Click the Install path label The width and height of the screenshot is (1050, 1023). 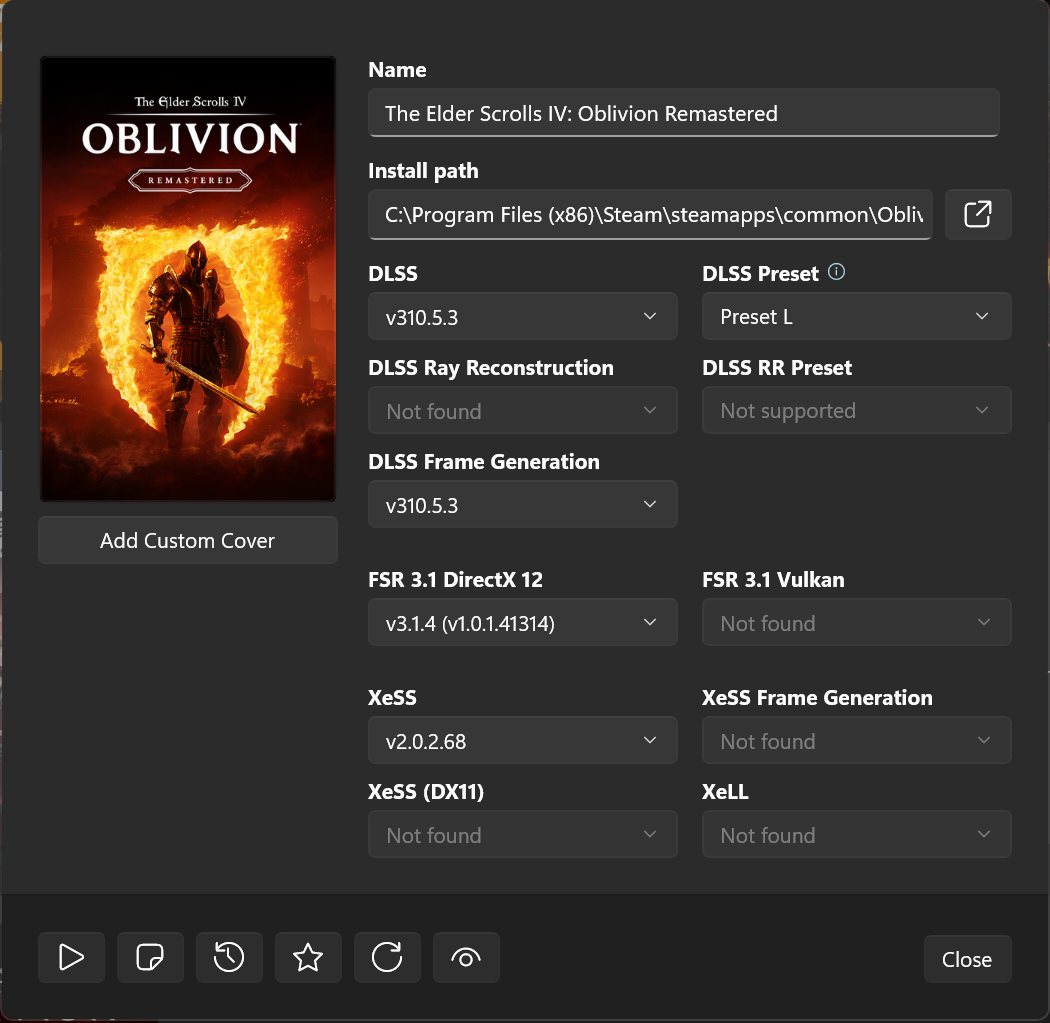pos(423,171)
